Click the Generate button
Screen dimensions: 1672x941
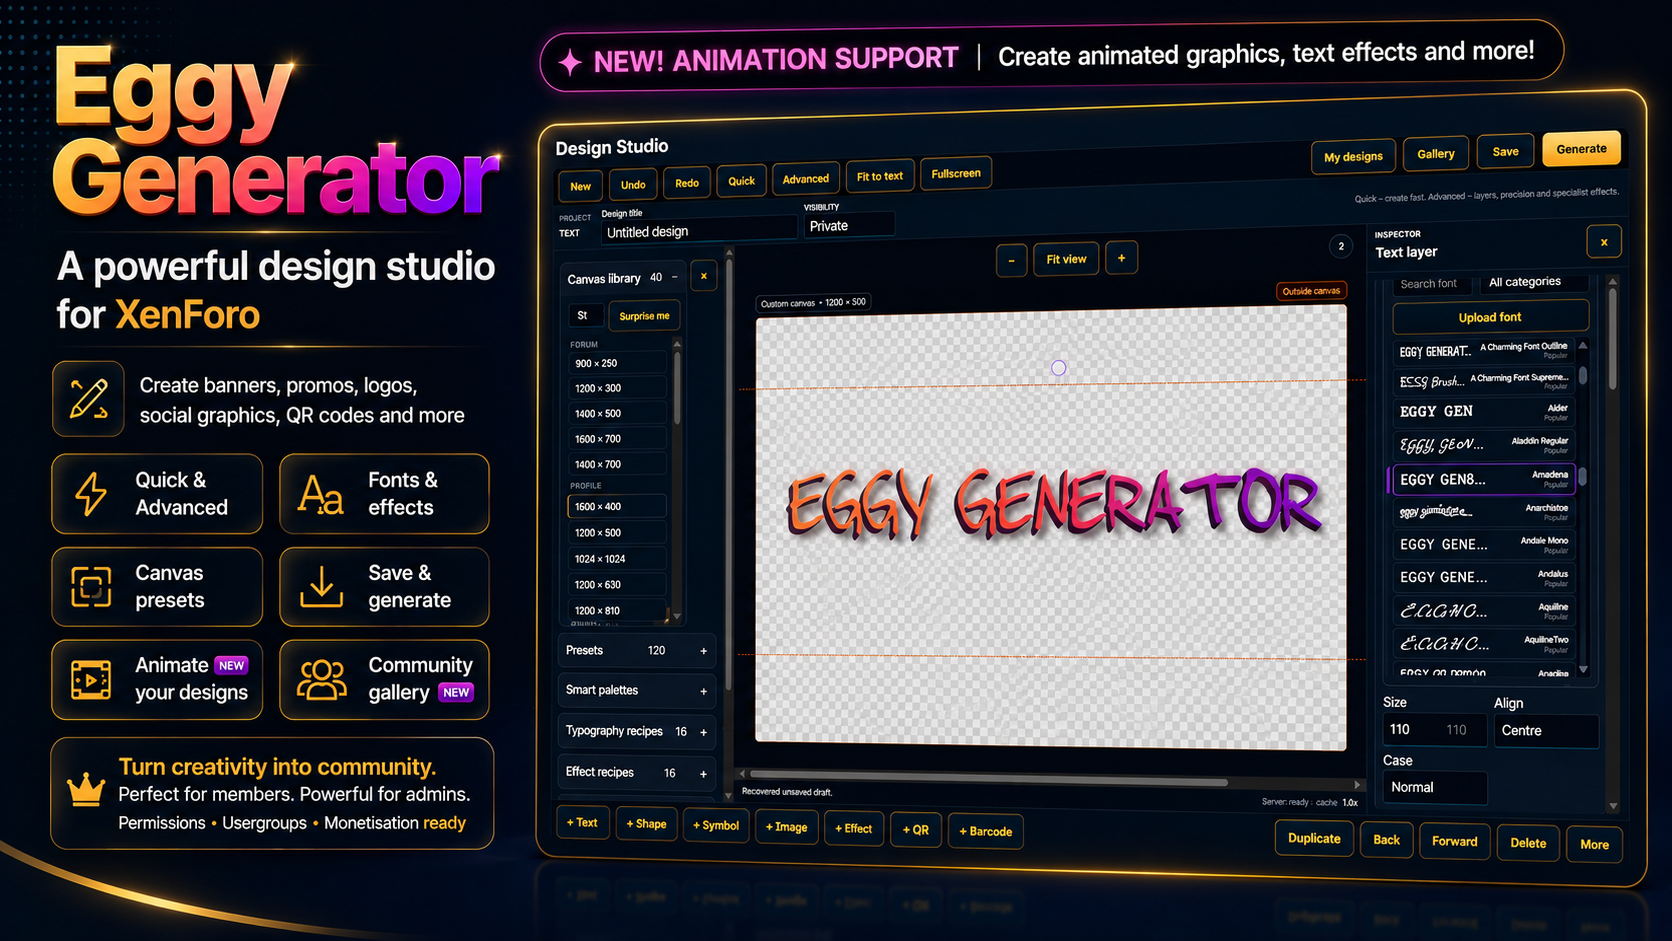(1581, 149)
